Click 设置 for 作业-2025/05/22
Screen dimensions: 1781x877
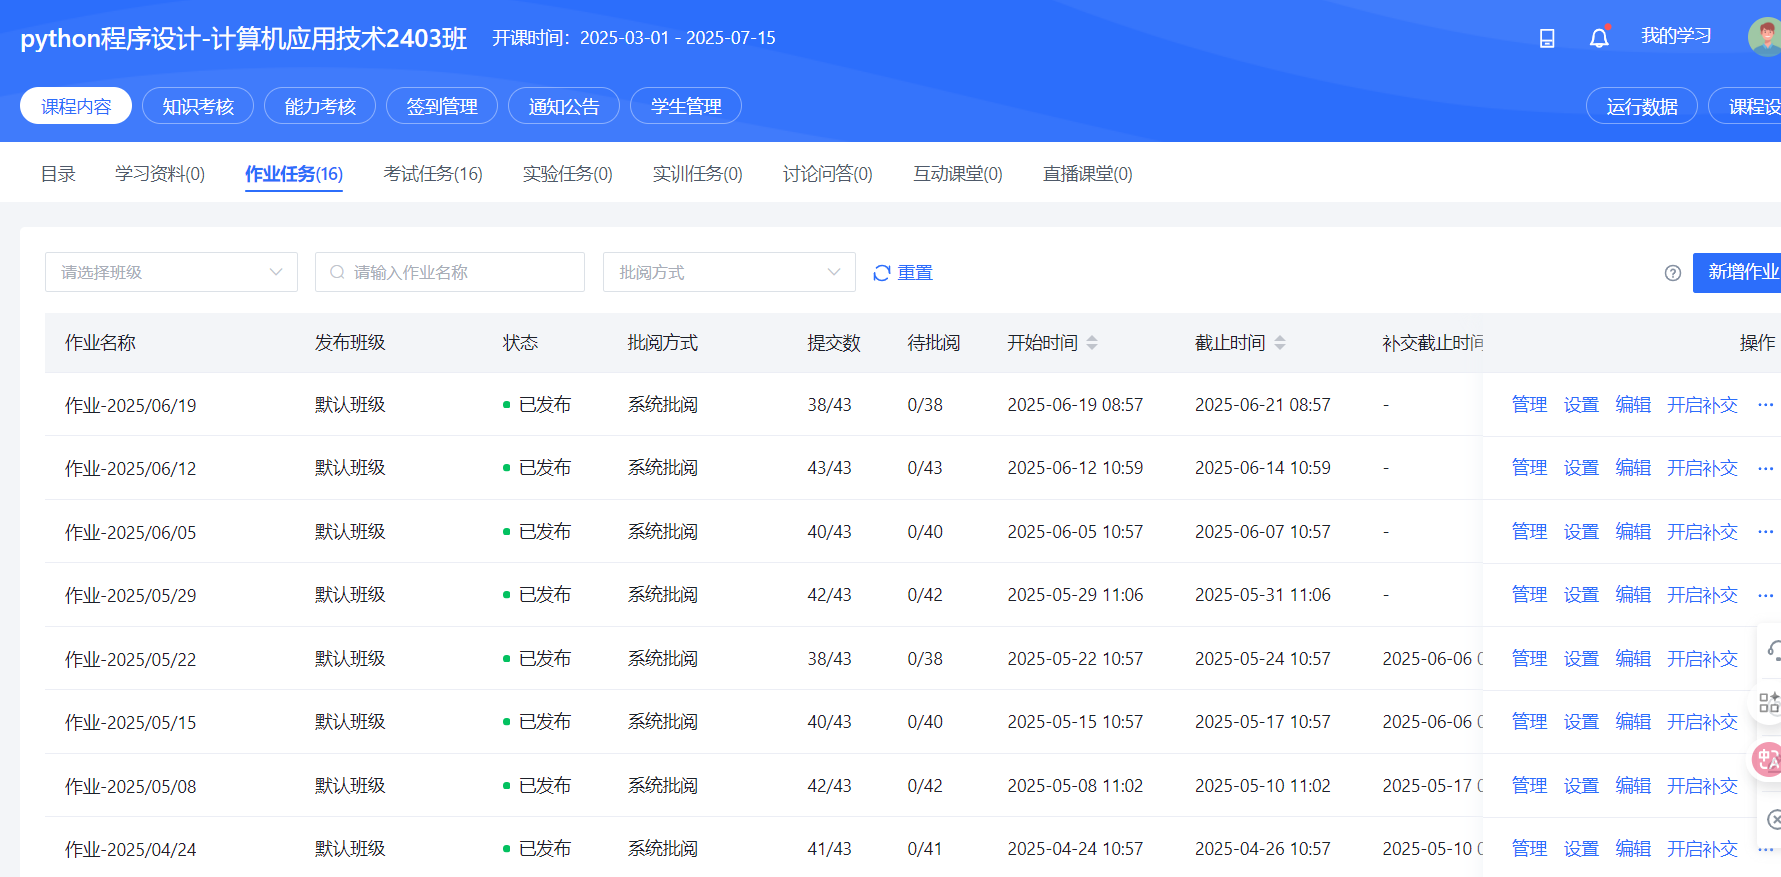[1581, 659]
